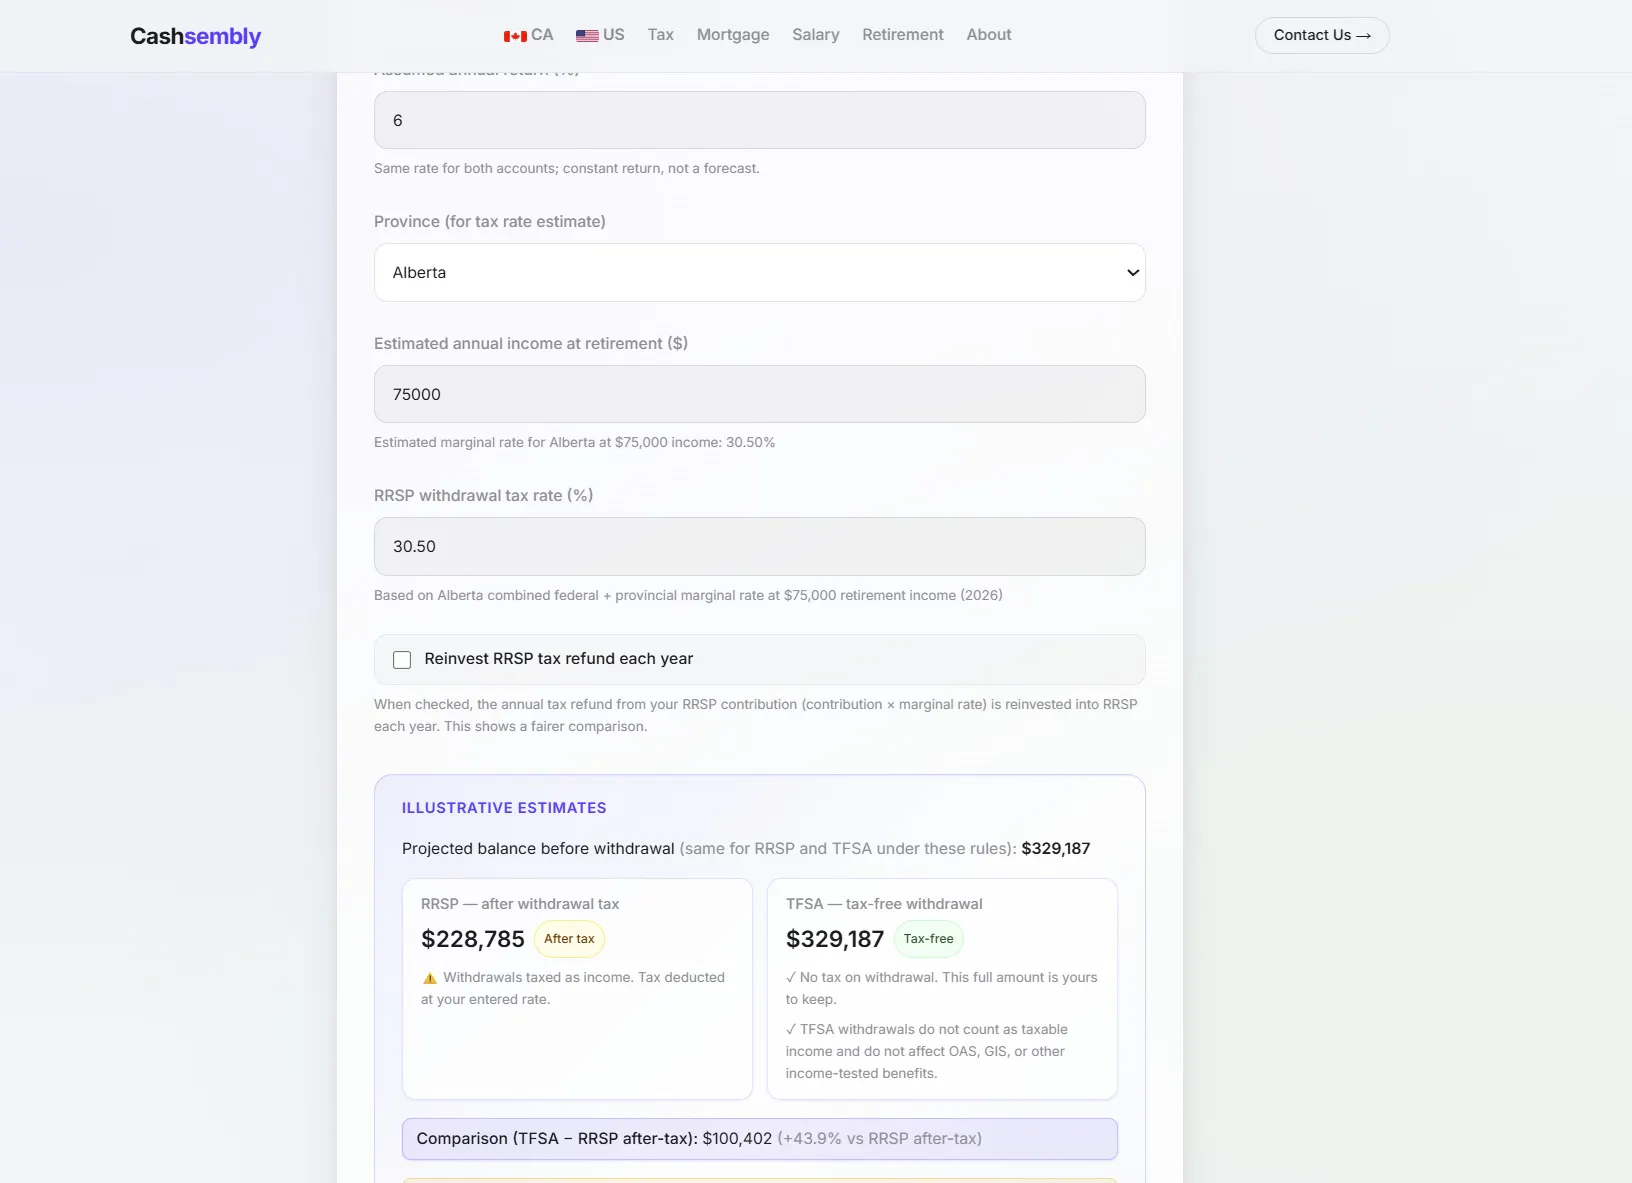Open the Tax menu

tap(660, 35)
